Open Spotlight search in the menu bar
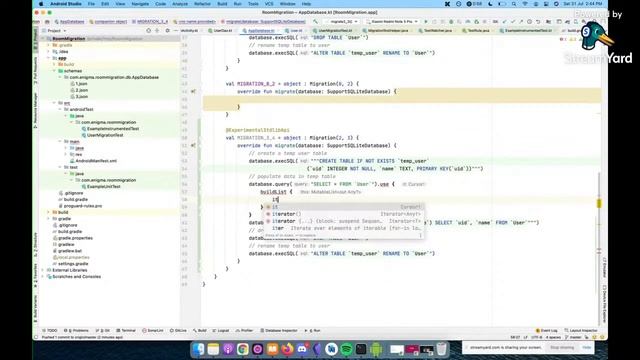The height and width of the screenshot is (360, 640). point(513,4)
